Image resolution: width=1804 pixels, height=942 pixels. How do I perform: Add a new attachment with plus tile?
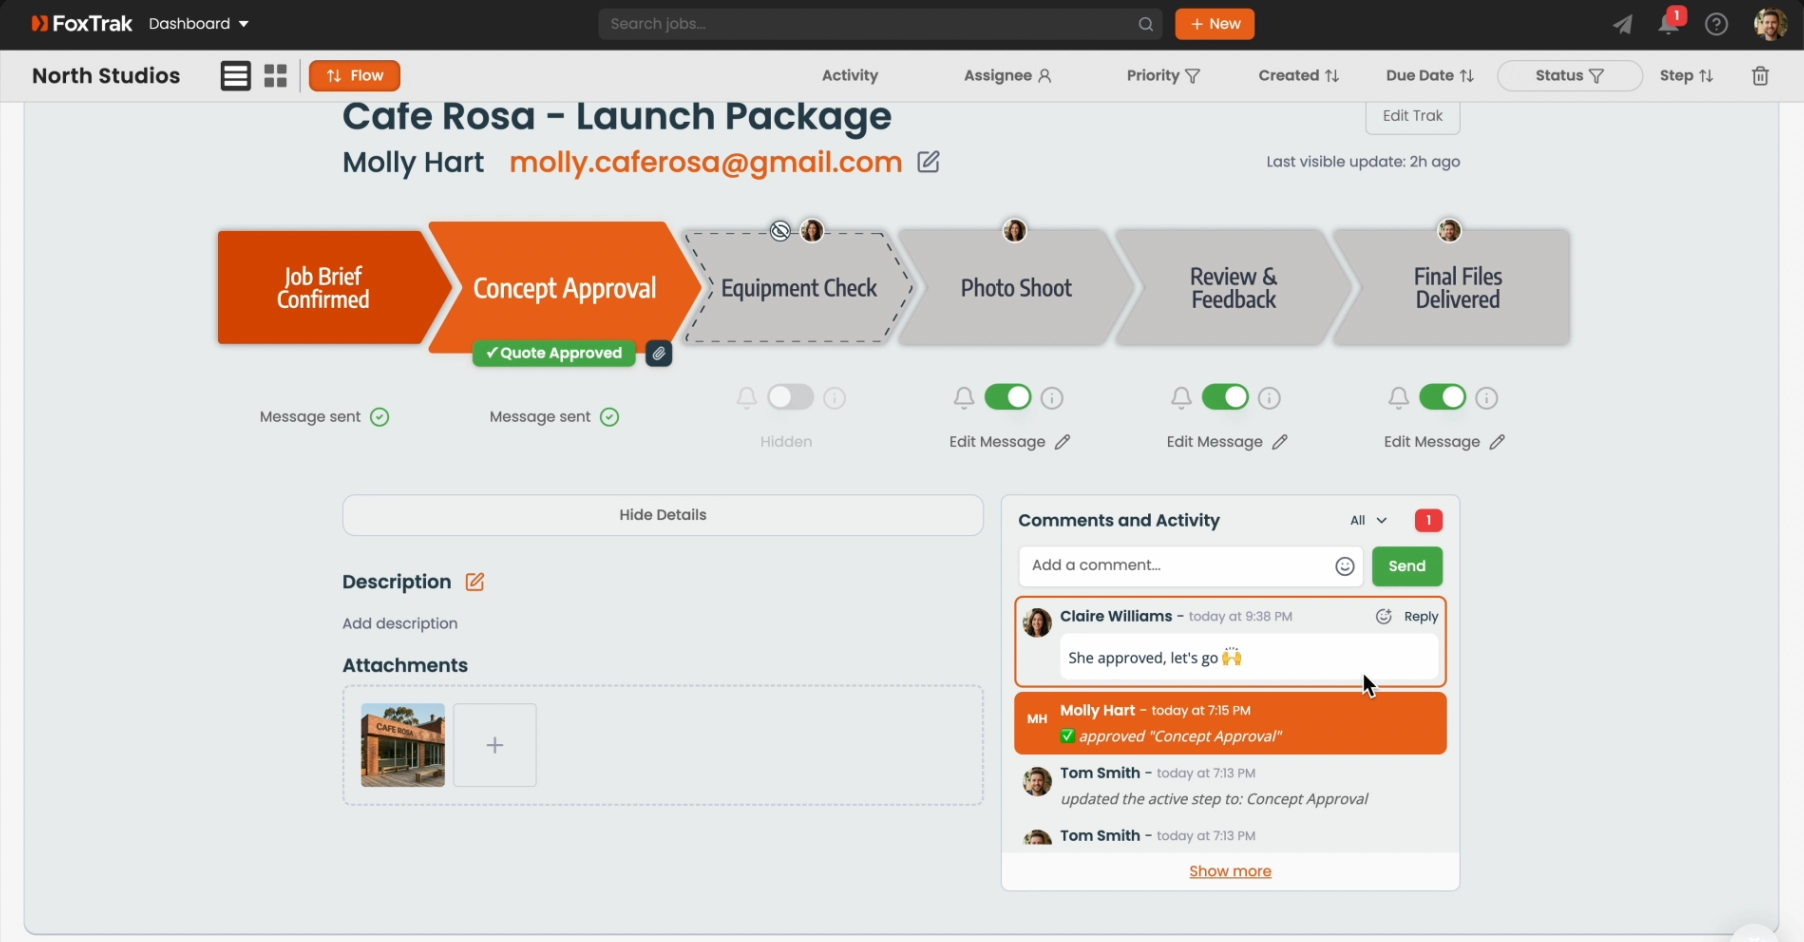[495, 745]
